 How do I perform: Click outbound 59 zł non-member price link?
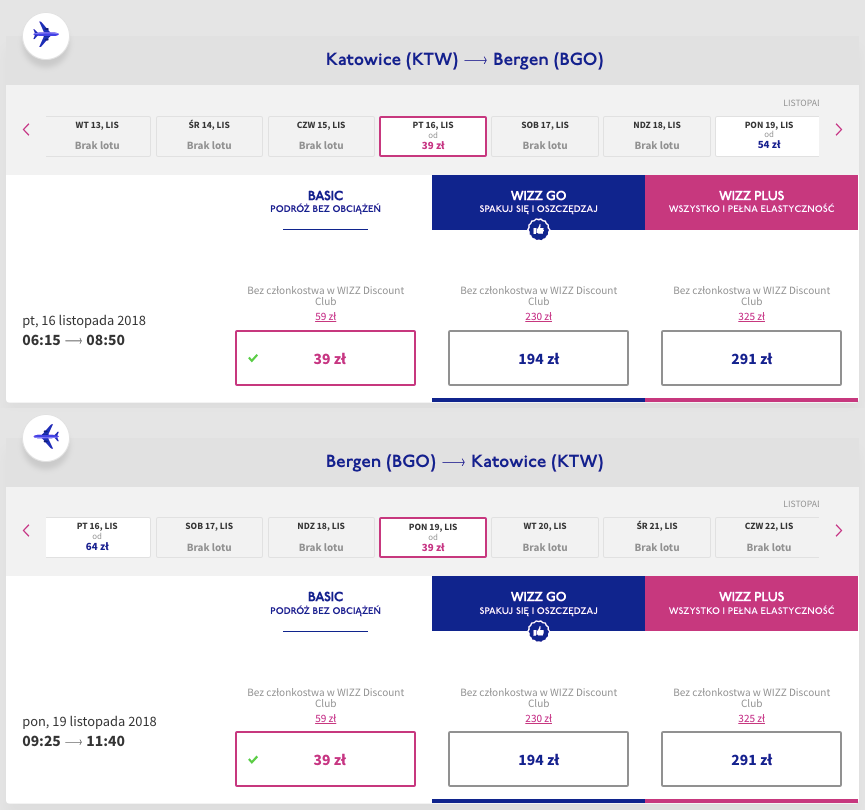[x=325, y=316]
